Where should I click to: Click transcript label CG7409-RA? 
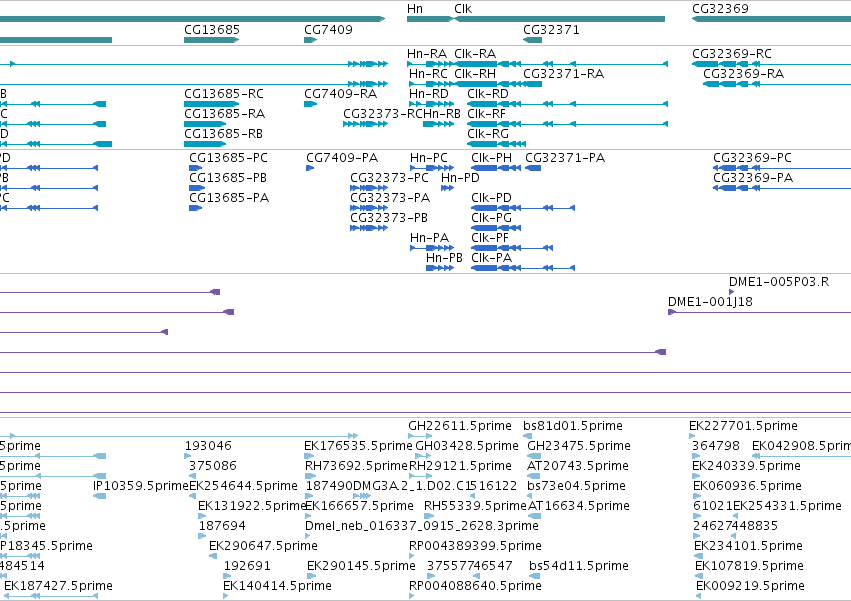pos(340,94)
